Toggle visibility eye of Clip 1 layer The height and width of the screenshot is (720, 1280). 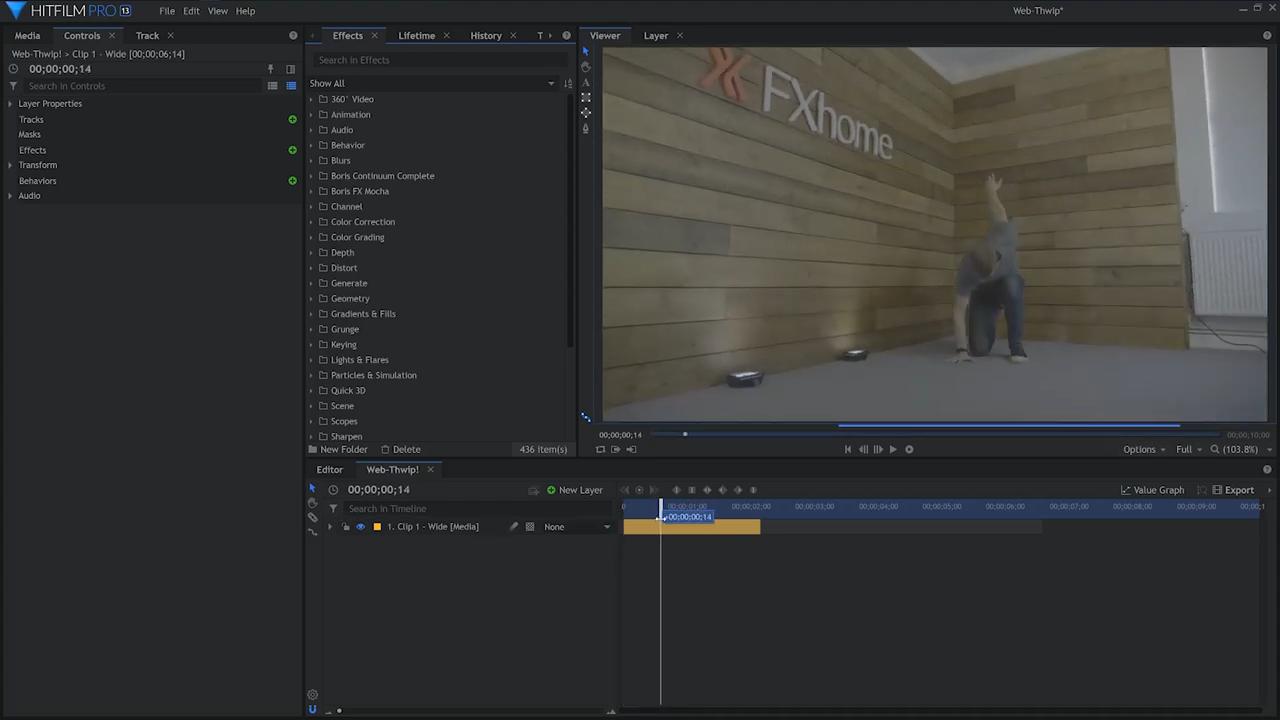[360, 527]
